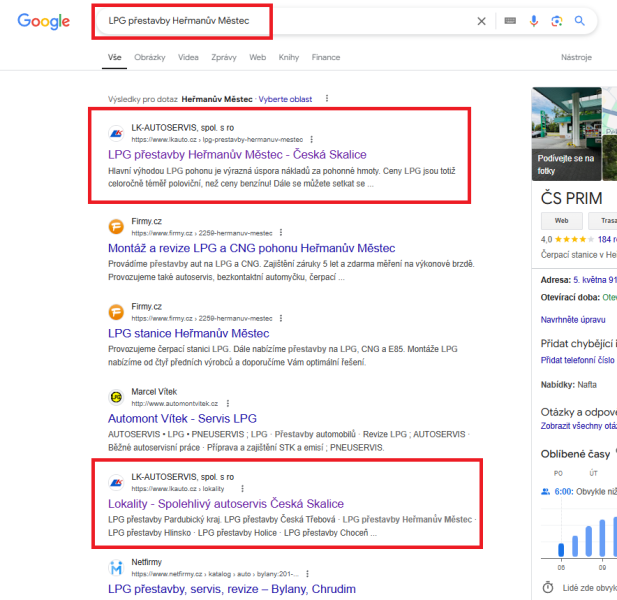This screenshot has width=617, height=600.
Task: Switch to the Obrázky tab
Action: point(150,57)
